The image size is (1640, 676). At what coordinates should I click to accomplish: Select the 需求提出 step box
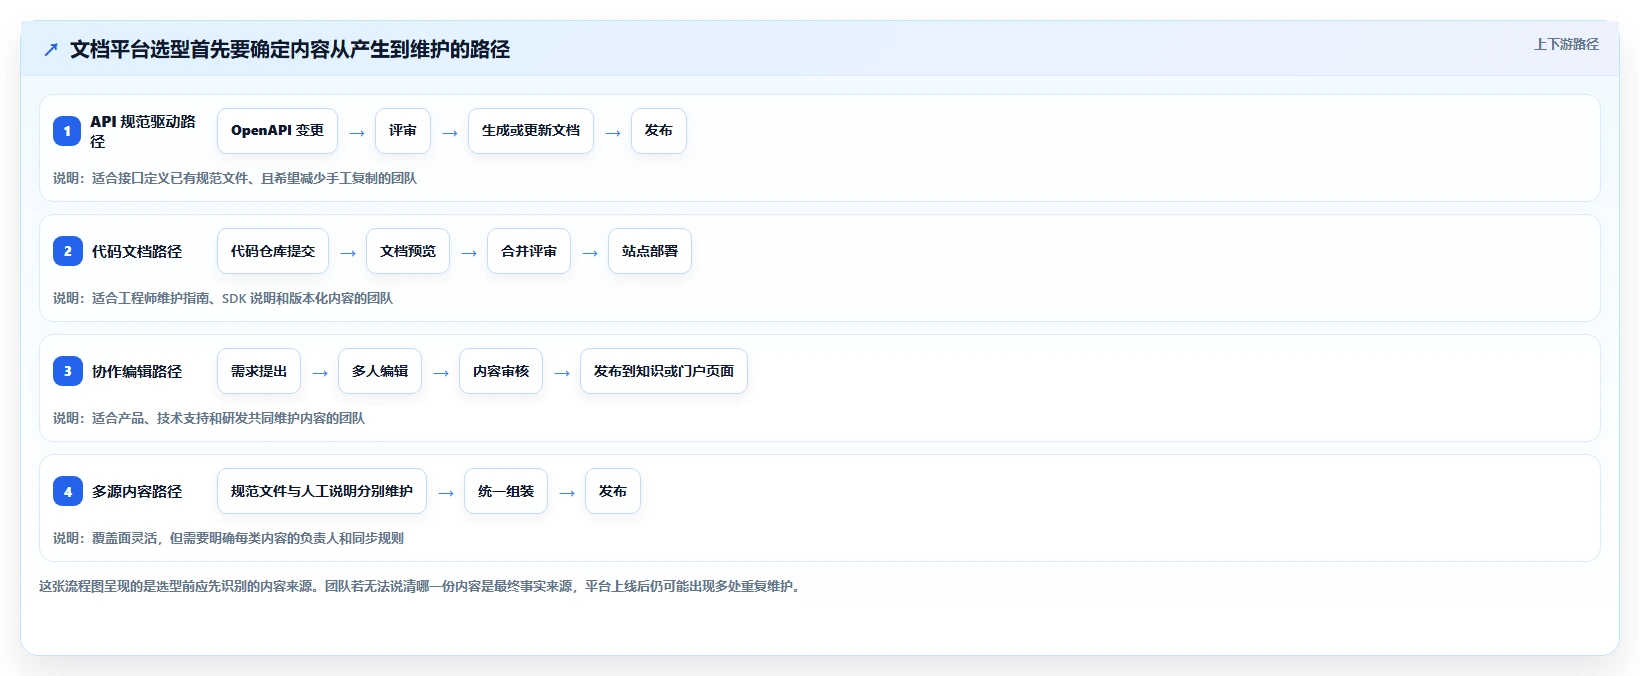(259, 371)
